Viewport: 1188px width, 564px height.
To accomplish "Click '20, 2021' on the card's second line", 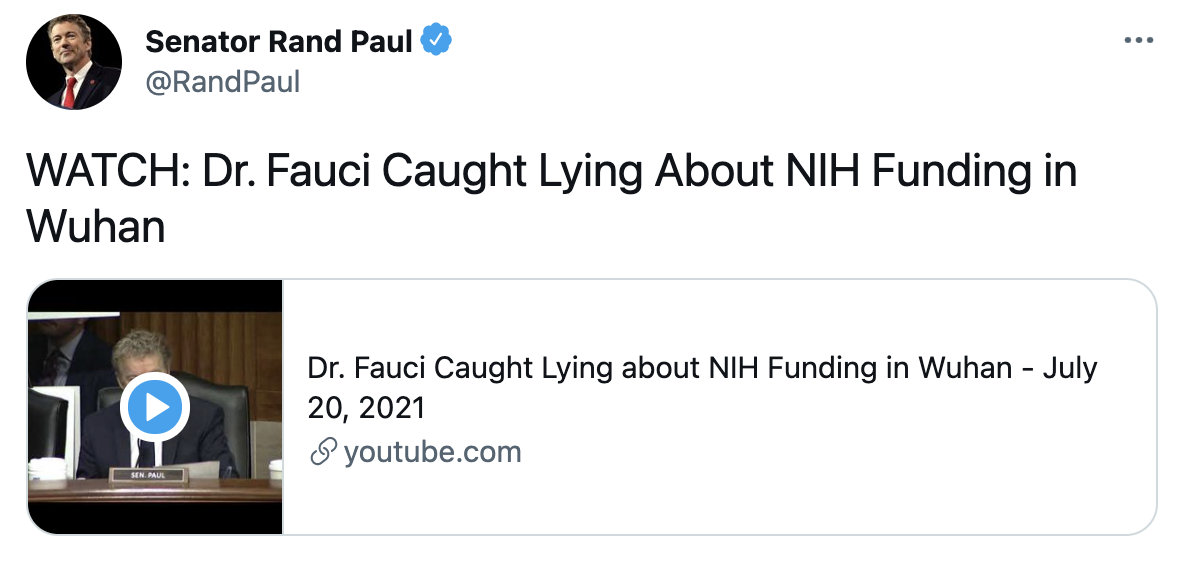I will [x=366, y=408].
